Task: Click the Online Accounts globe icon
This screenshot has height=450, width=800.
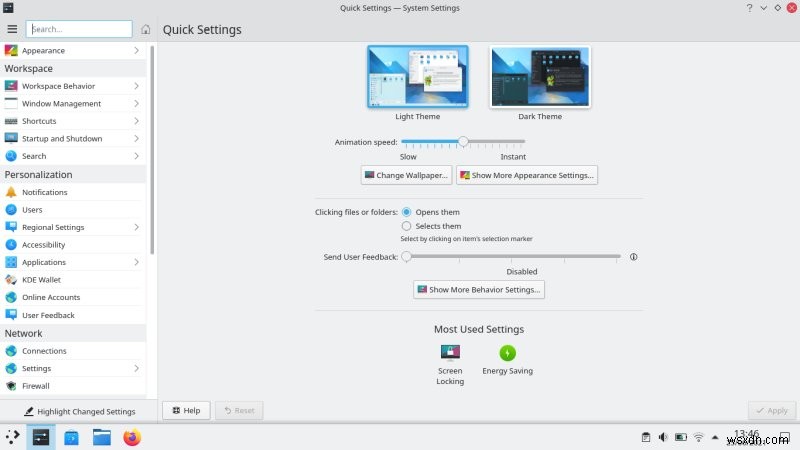Action: pyautogui.click(x=11, y=297)
